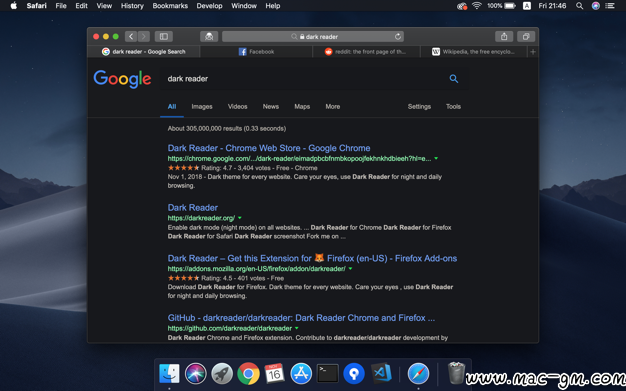626x391 pixels.
Task: Open the Firefox Add-ons Dark Reader result
Action: point(312,258)
